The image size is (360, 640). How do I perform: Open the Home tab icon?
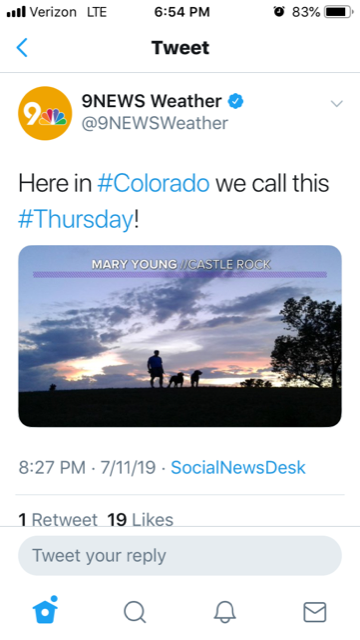click(x=45, y=610)
